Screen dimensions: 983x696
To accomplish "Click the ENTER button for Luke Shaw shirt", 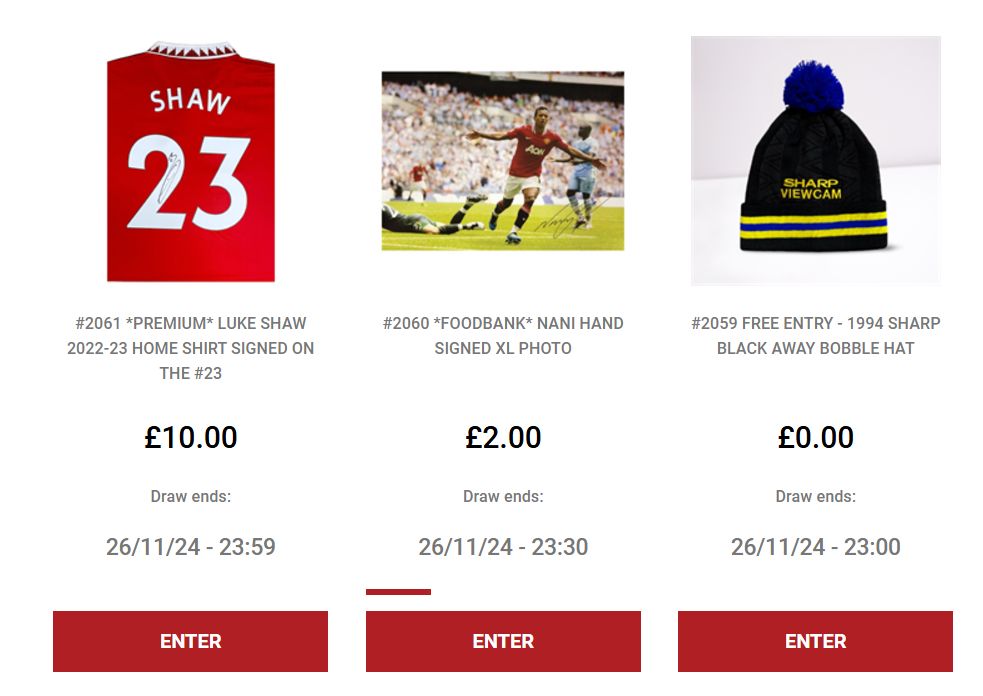I will click(191, 641).
